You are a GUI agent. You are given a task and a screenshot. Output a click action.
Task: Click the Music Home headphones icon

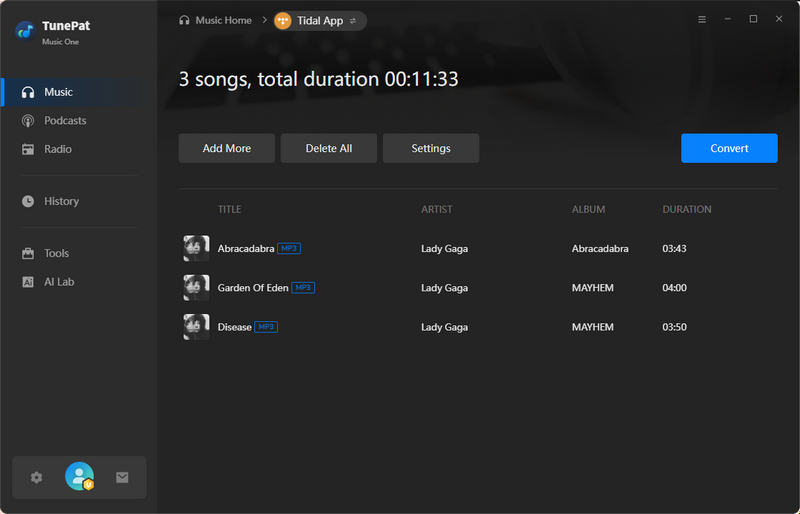[184, 20]
